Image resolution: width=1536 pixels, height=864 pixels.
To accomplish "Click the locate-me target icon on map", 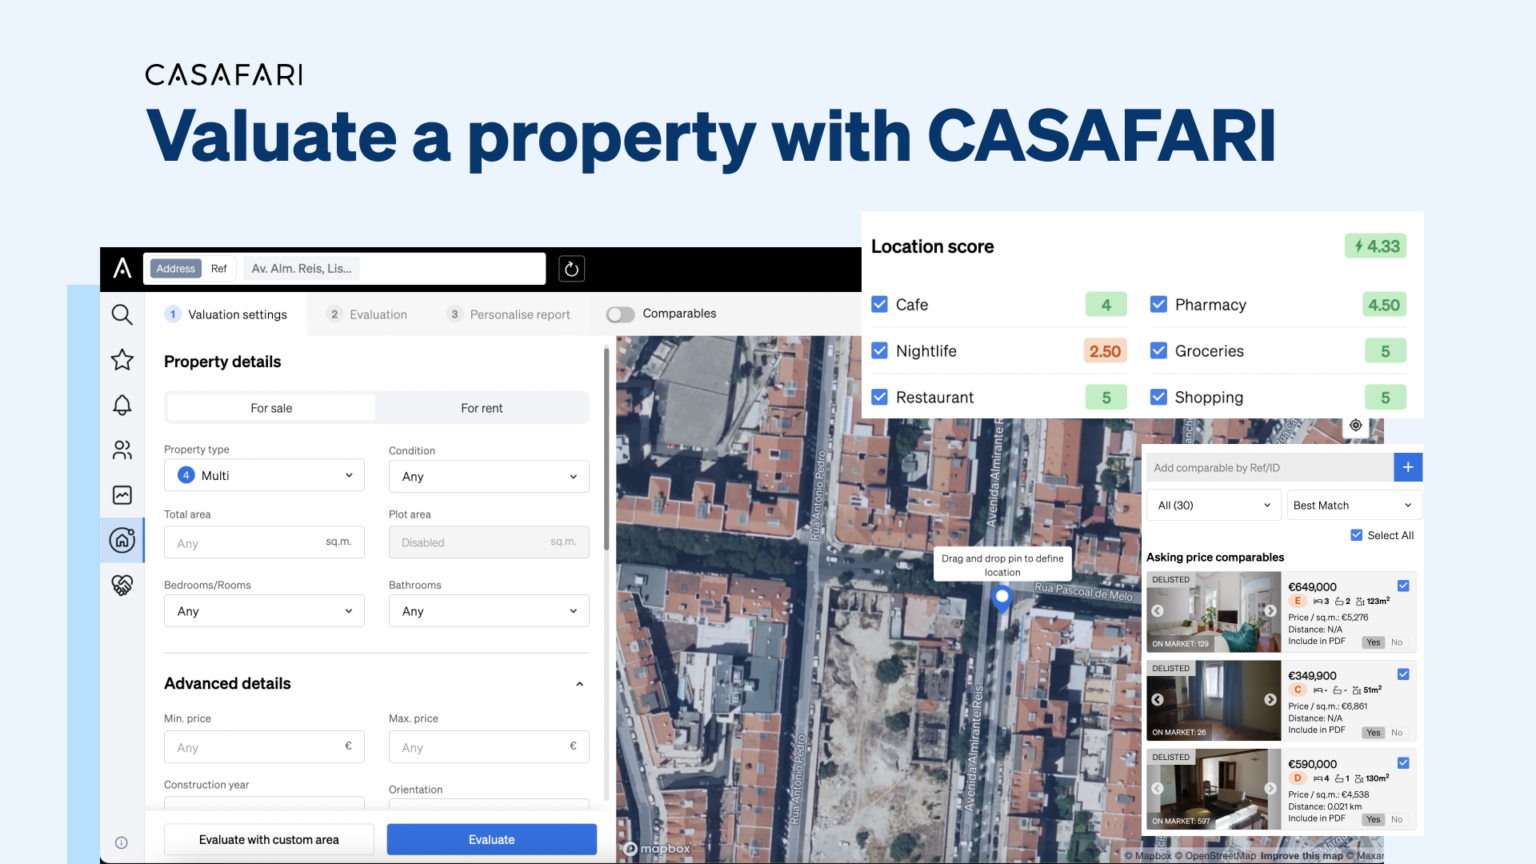I will point(1356,425).
